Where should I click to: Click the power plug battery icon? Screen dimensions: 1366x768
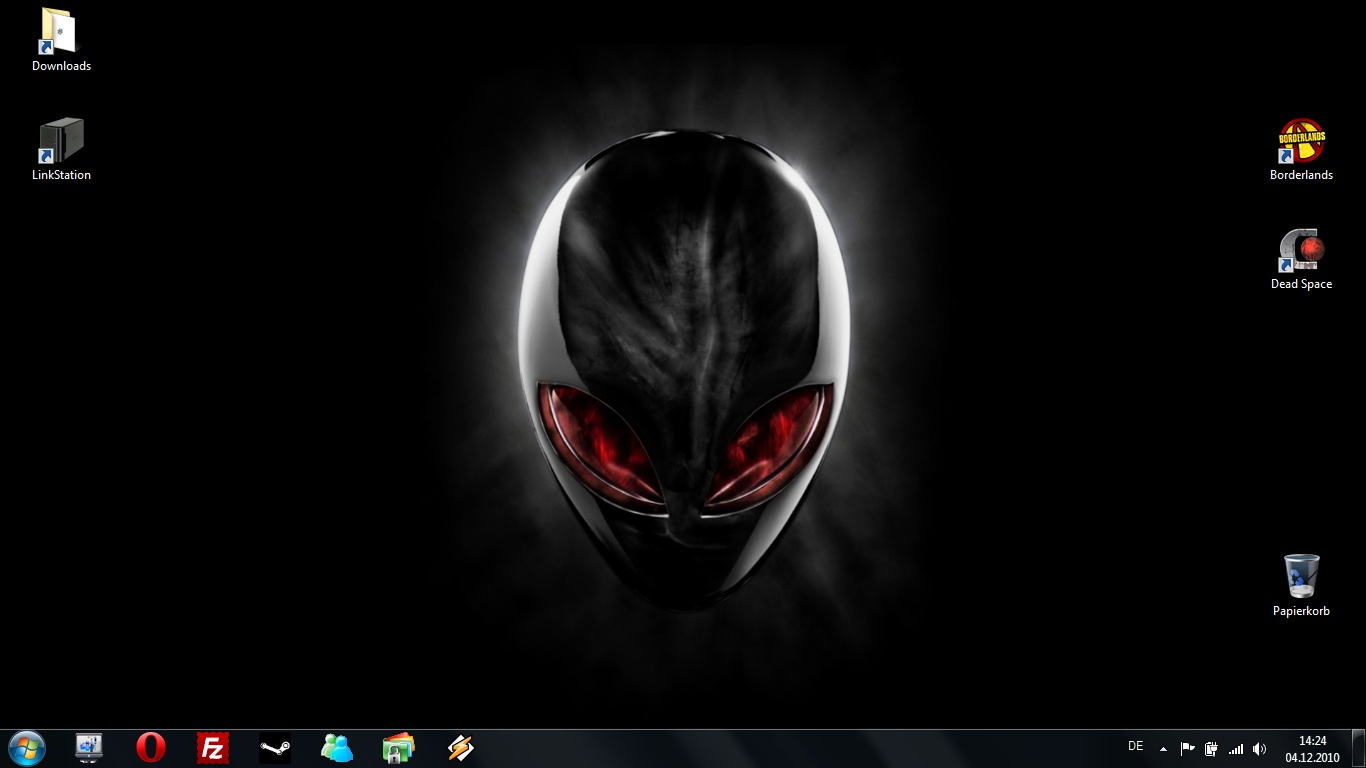click(x=1211, y=748)
